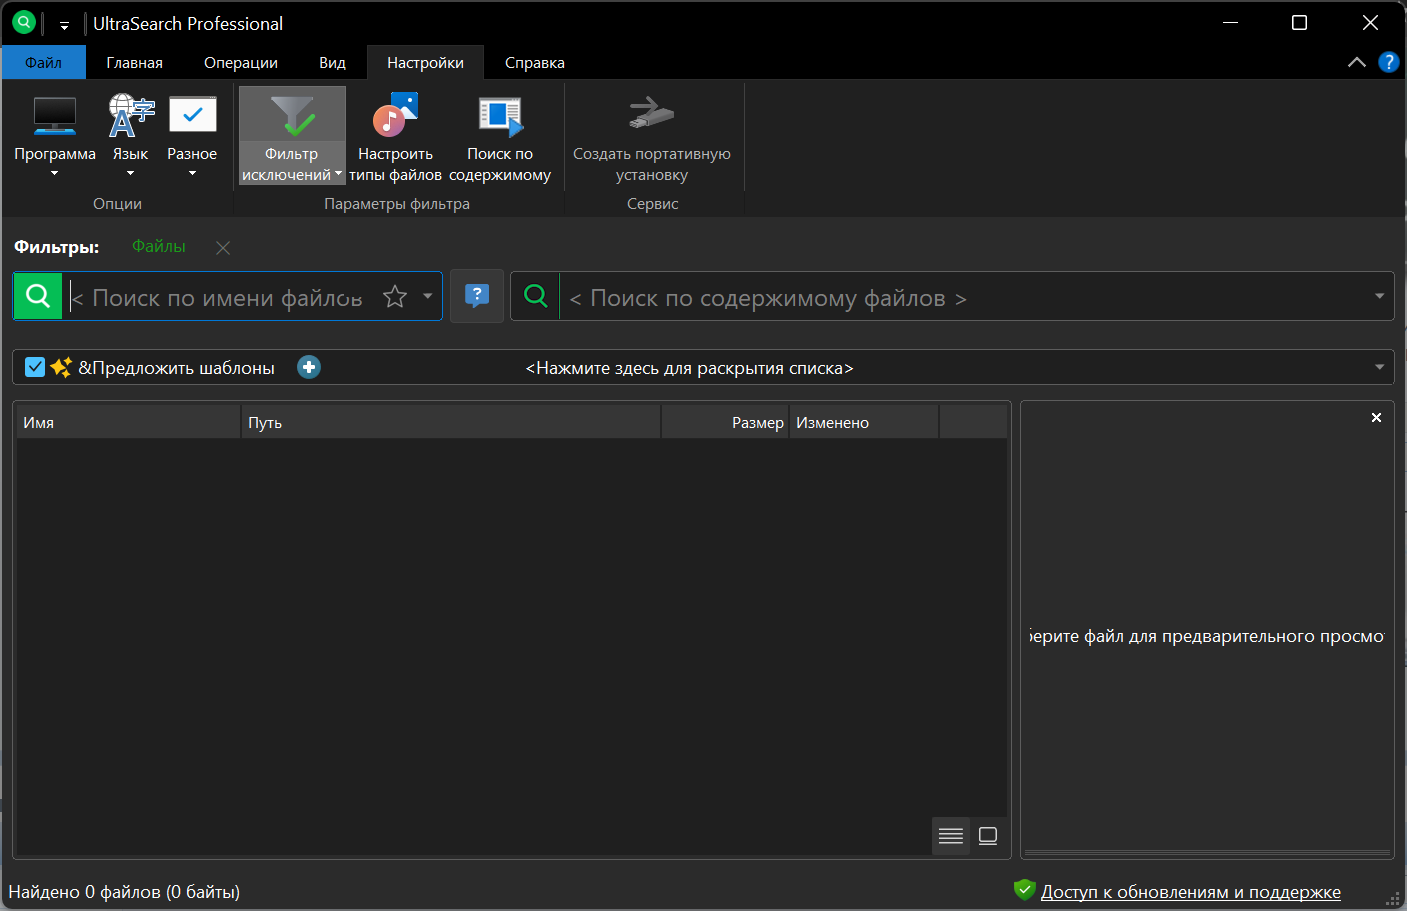Expand the content search history dropdown

[x=1379, y=296]
